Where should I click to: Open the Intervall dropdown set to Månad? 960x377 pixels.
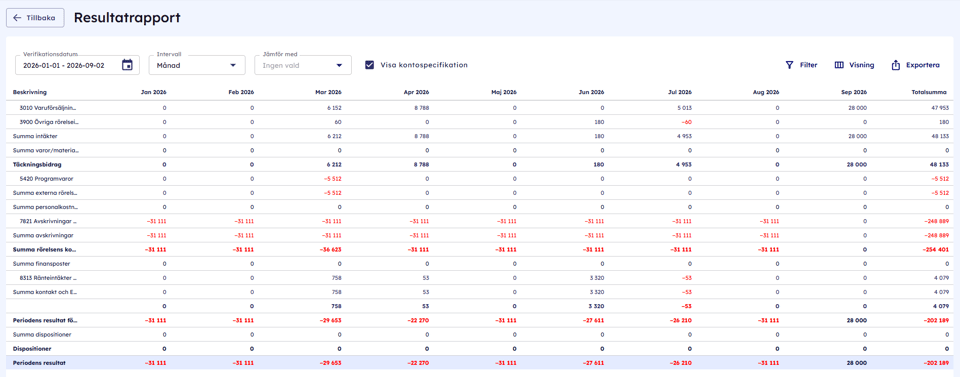click(x=197, y=65)
